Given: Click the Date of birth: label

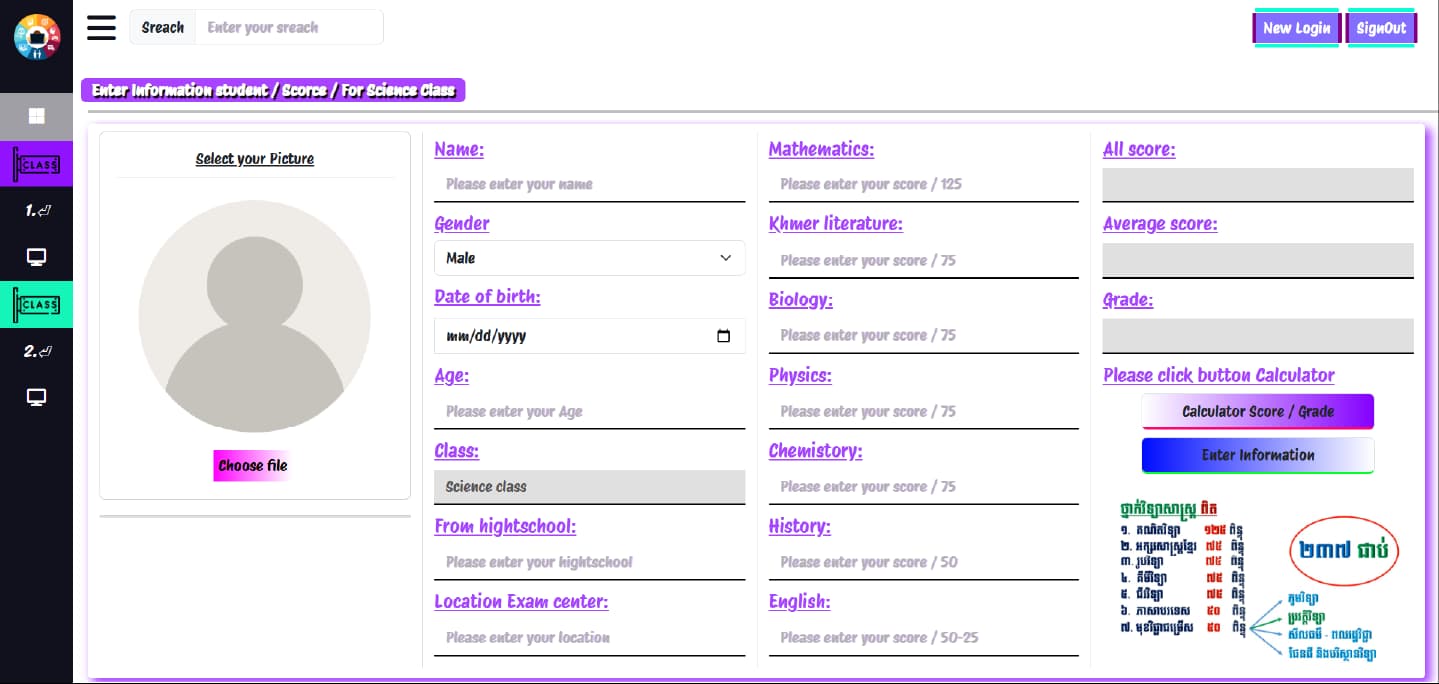Looking at the screenshot, I should click(487, 297).
